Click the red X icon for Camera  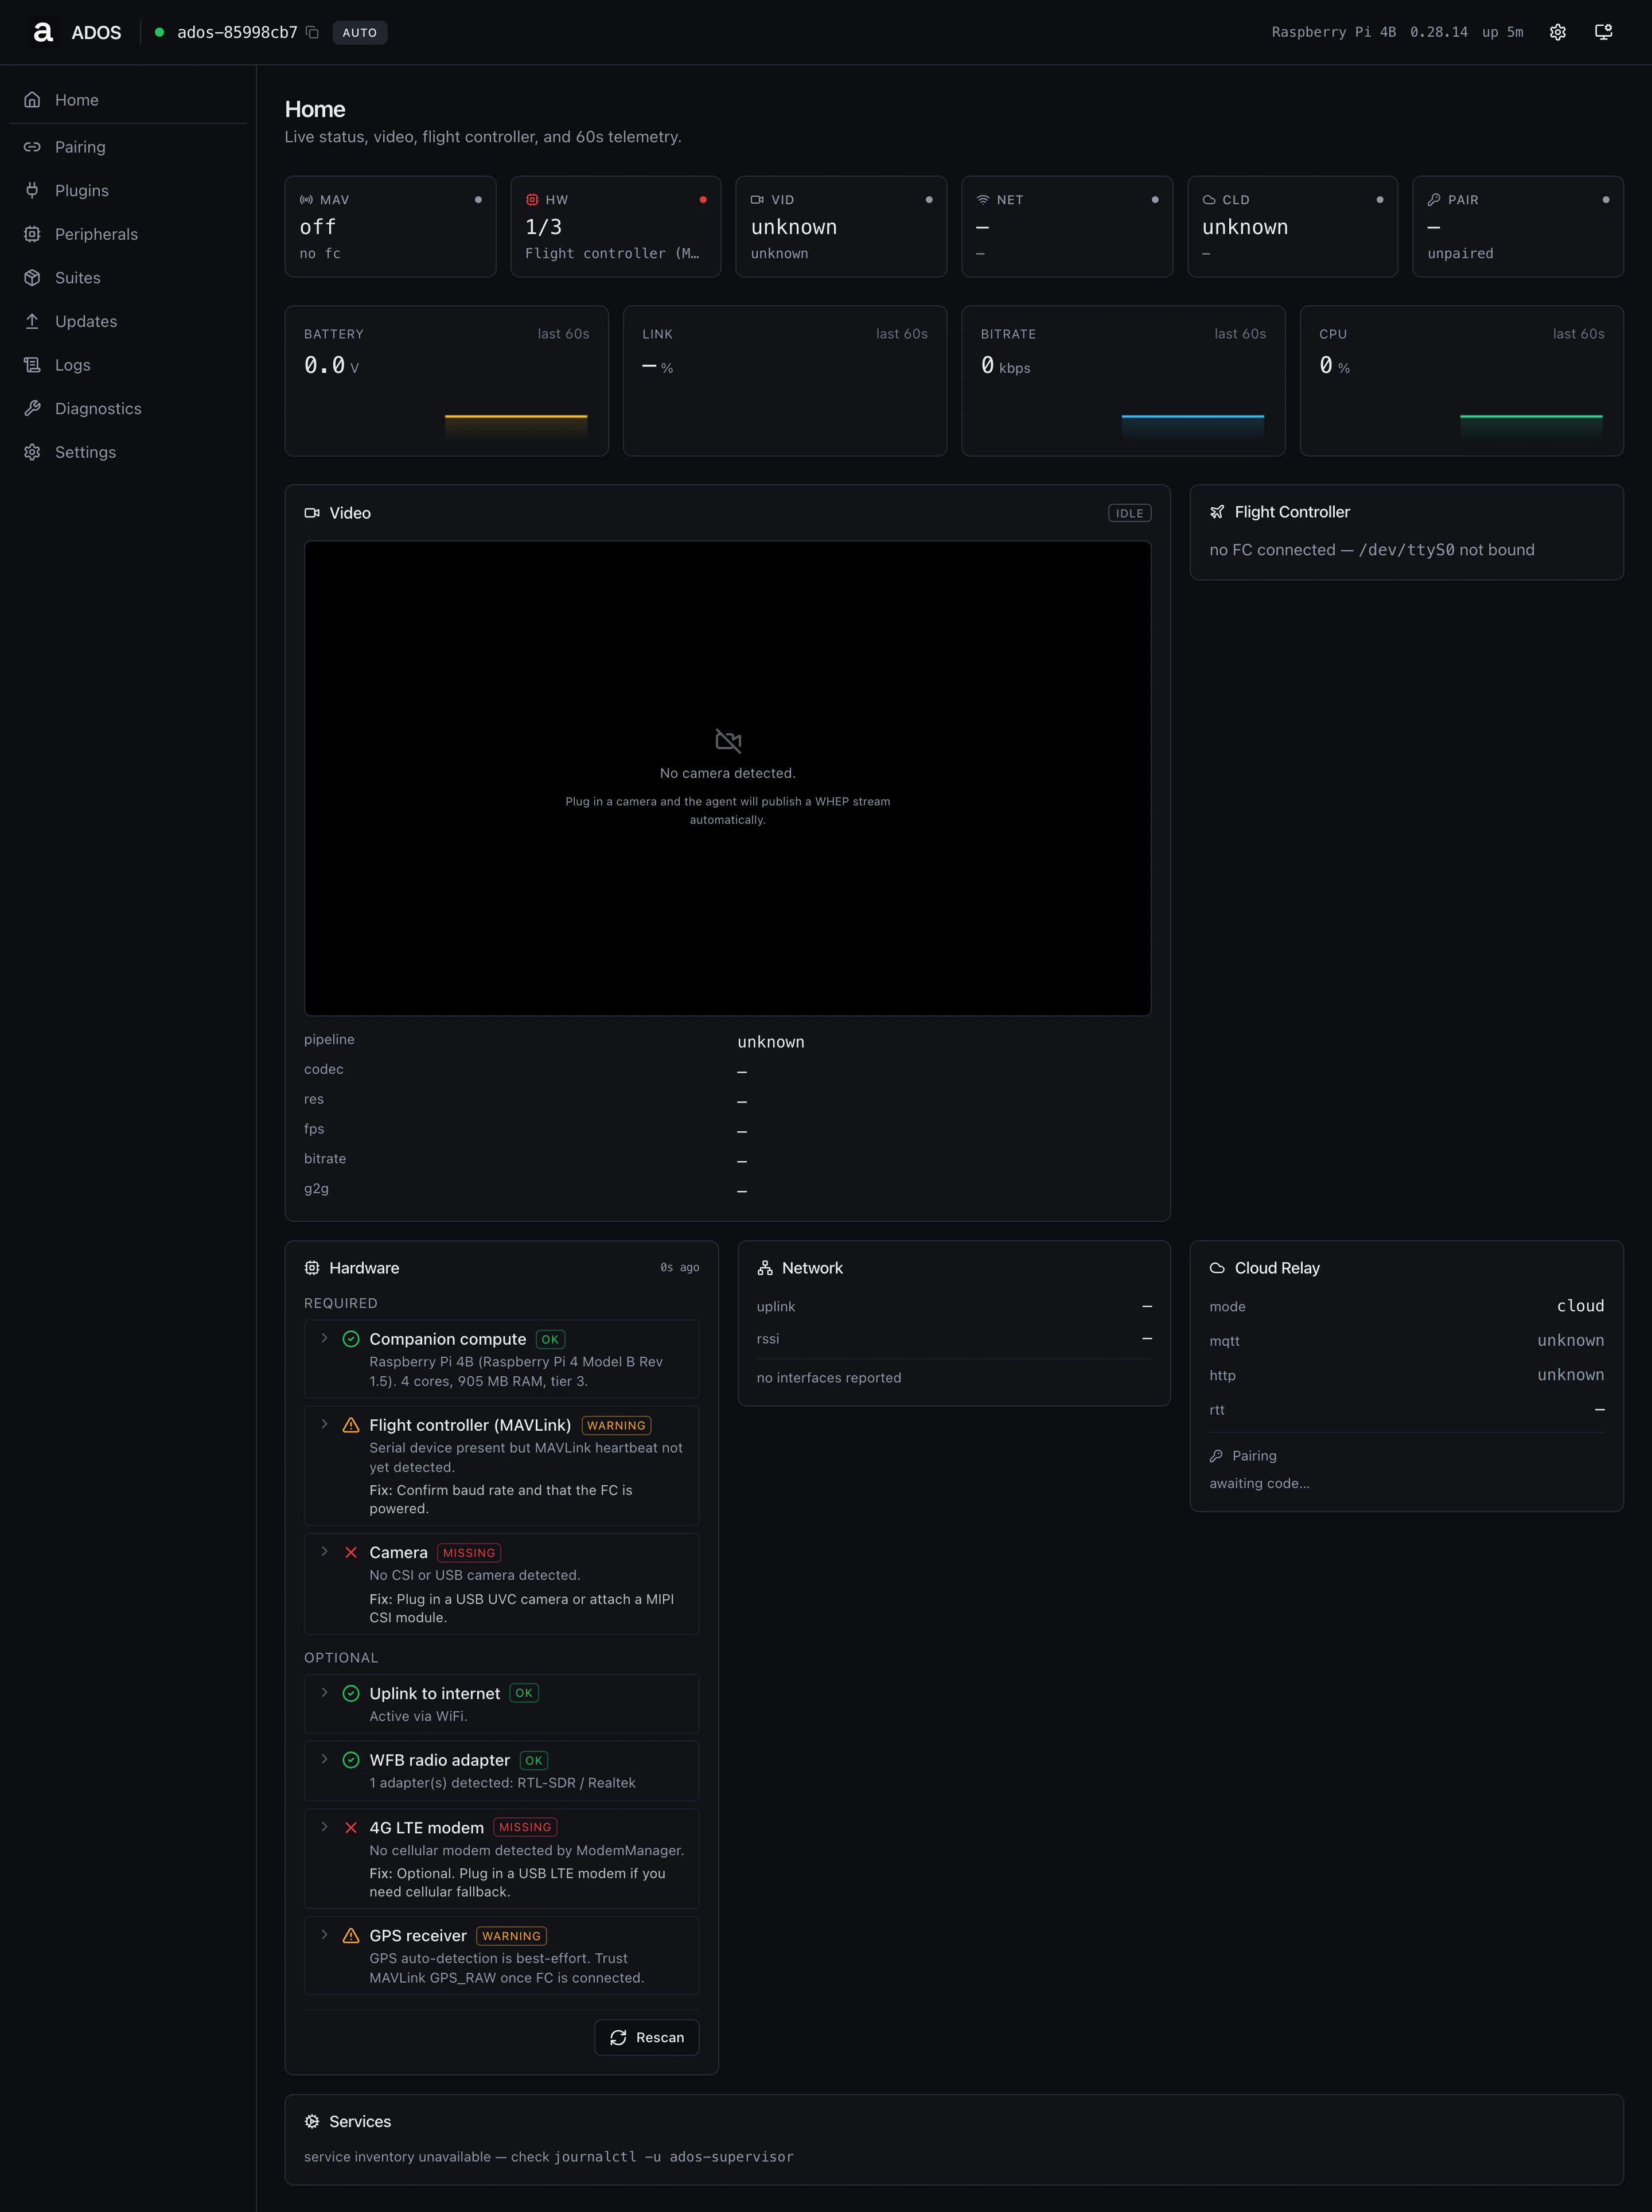click(x=351, y=1553)
